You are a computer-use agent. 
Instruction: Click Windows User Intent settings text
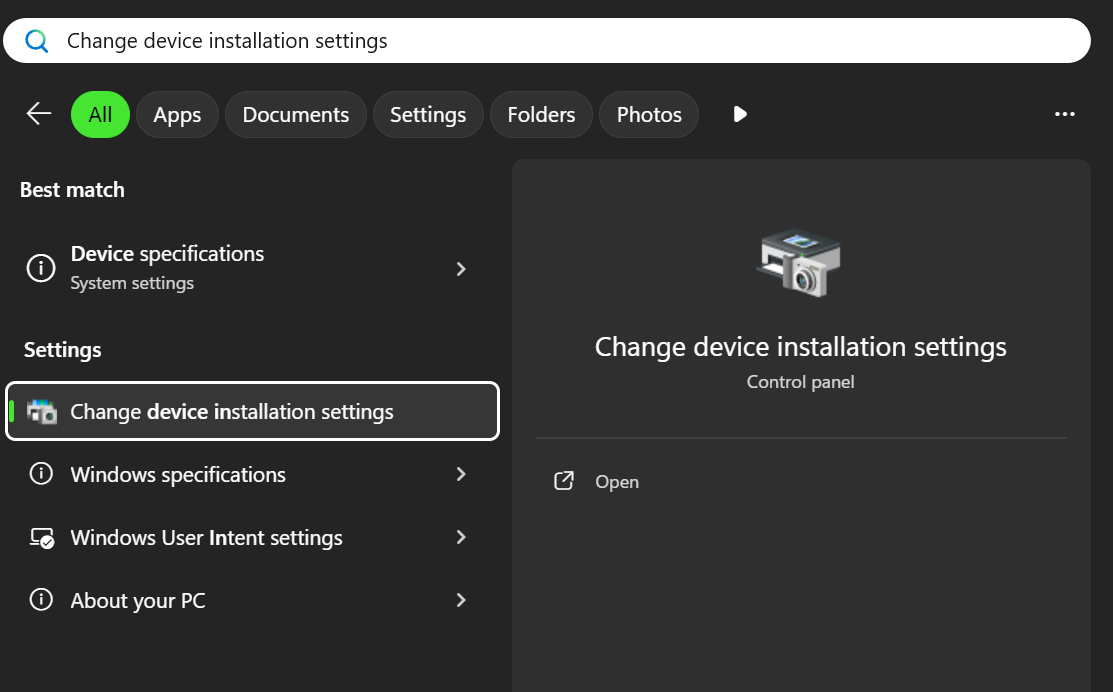click(x=207, y=537)
